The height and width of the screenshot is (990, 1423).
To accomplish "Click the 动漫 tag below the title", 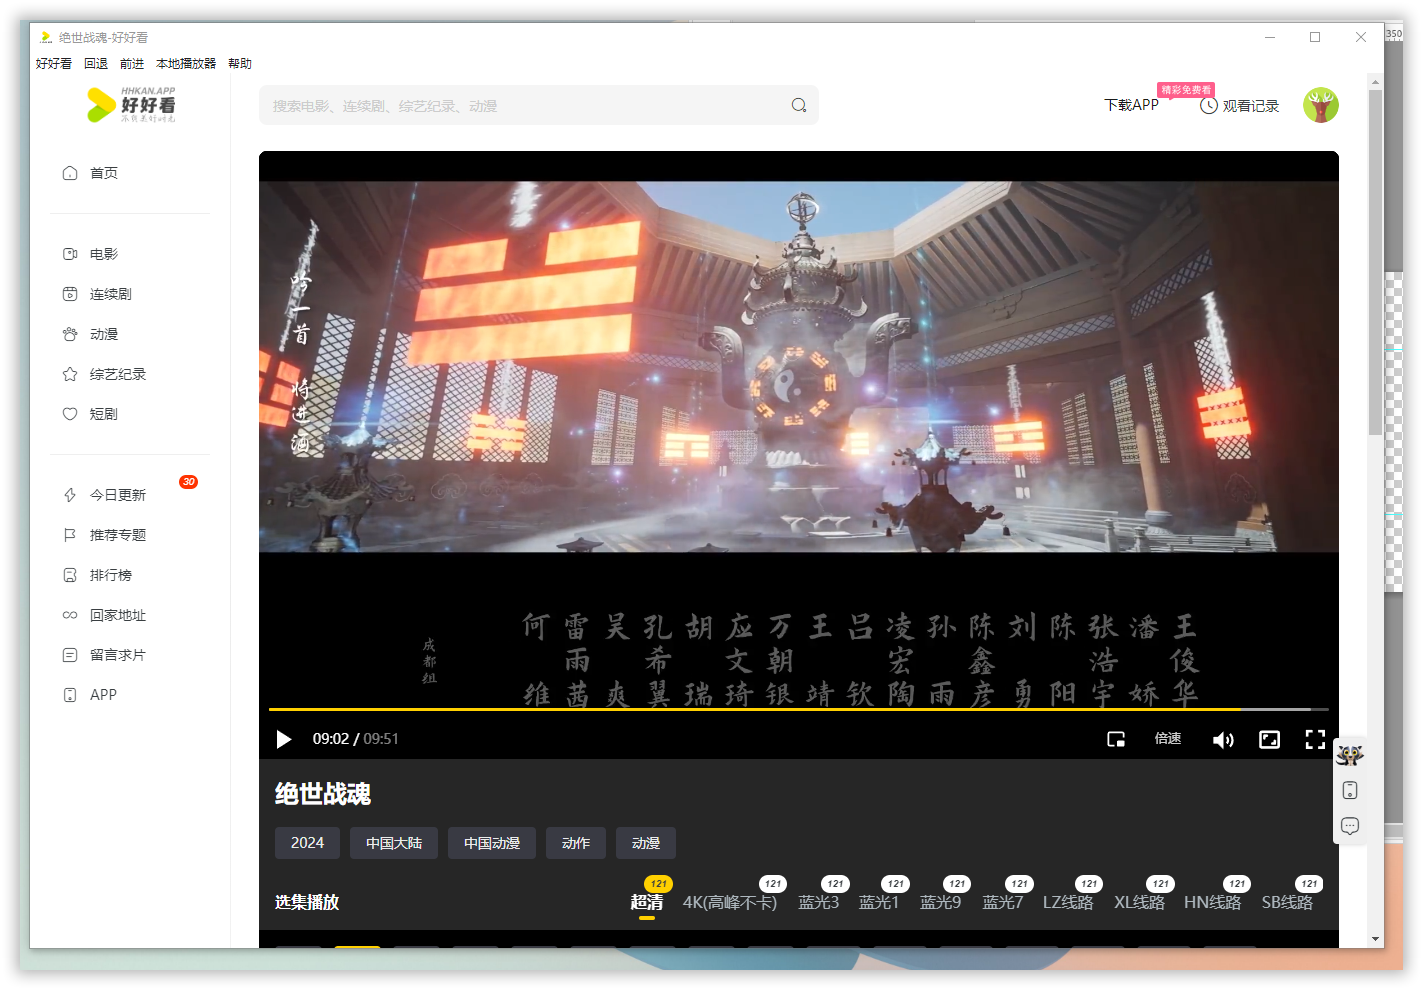I will pyautogui.click(x=646, y=843).
